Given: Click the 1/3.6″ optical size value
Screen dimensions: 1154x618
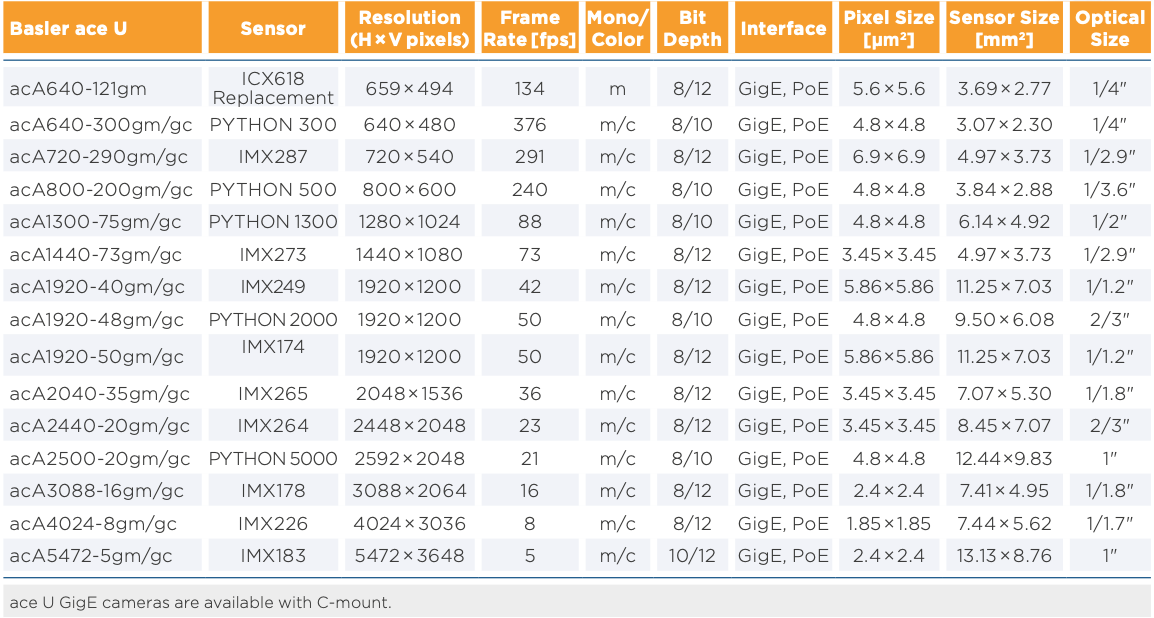Looking at the screenshot, I should tap(1110, 190).
